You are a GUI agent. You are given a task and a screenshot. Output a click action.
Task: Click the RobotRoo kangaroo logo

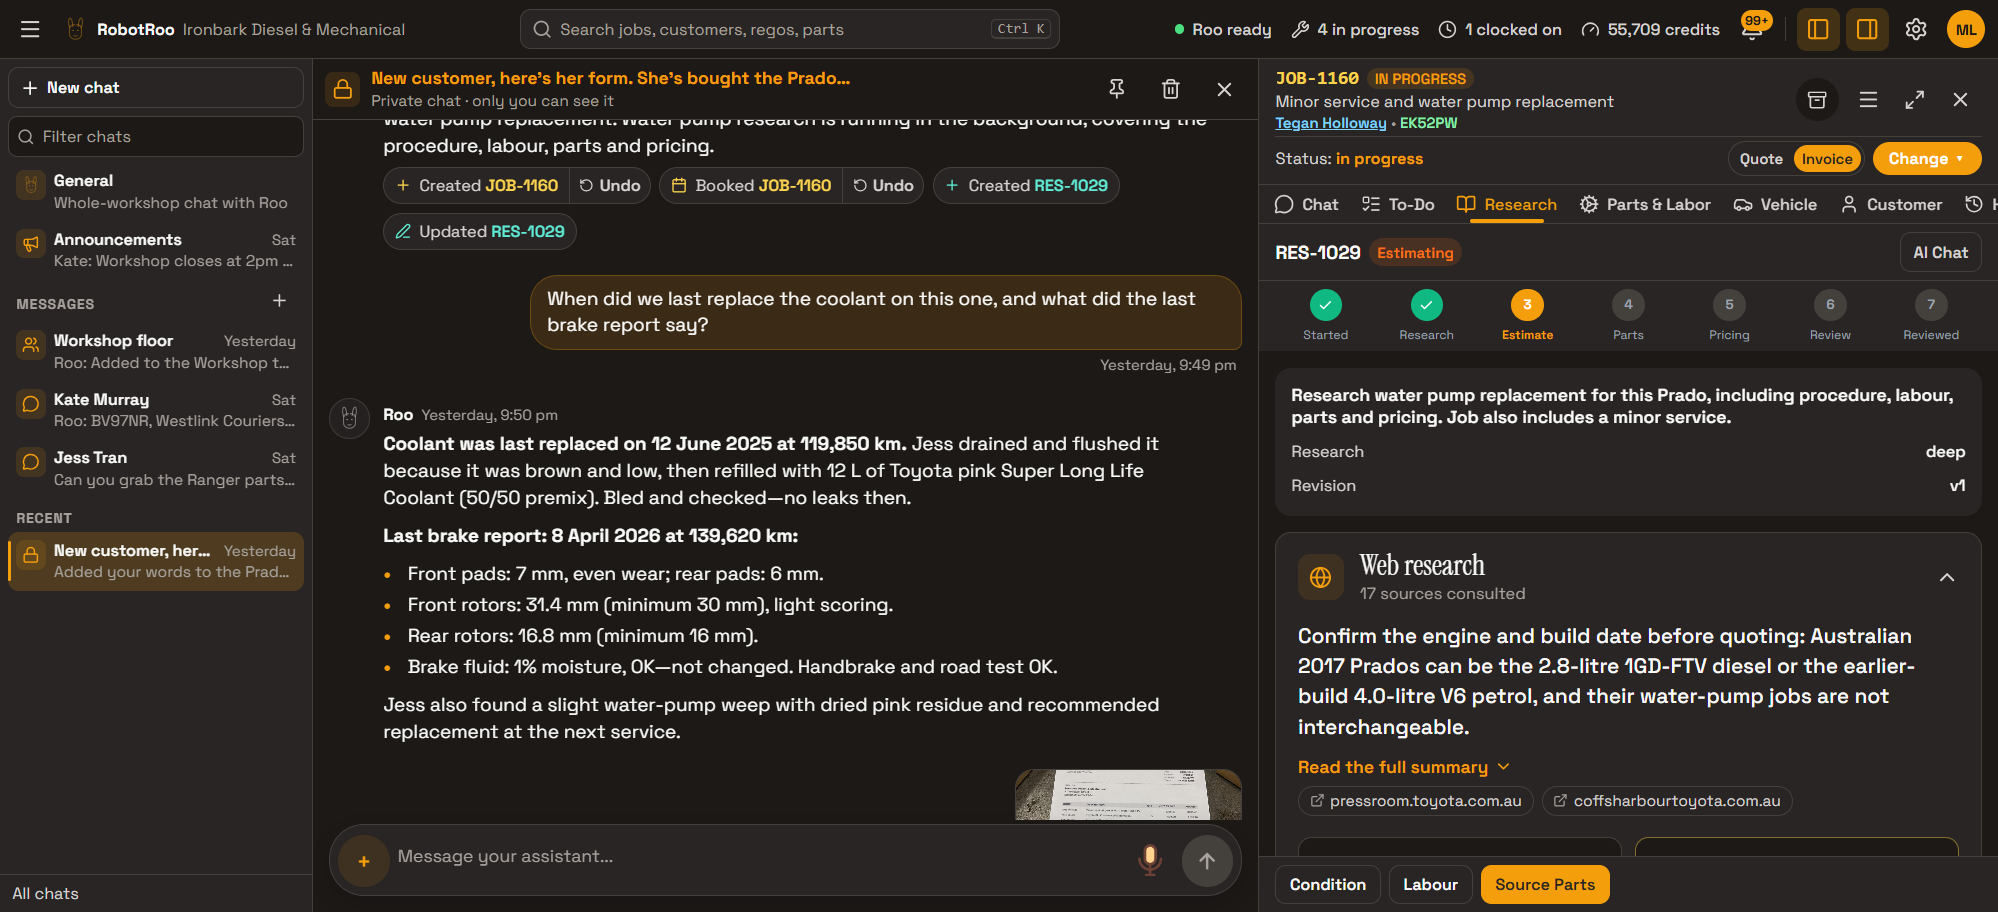[75, 29]
